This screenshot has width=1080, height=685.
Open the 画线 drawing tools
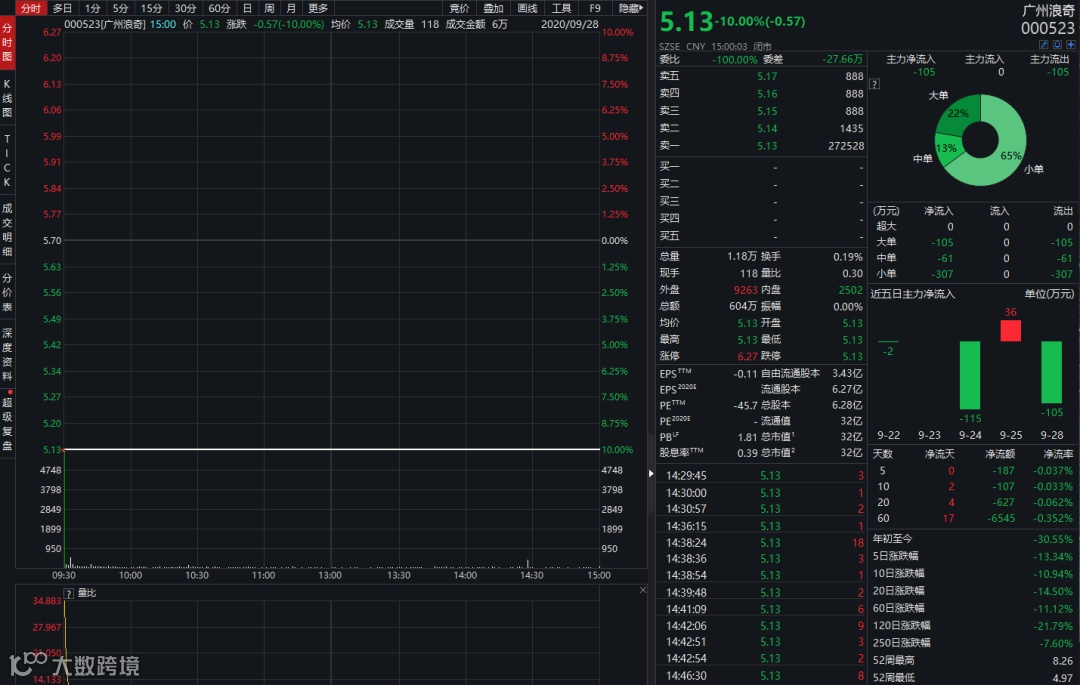point(527,8)
